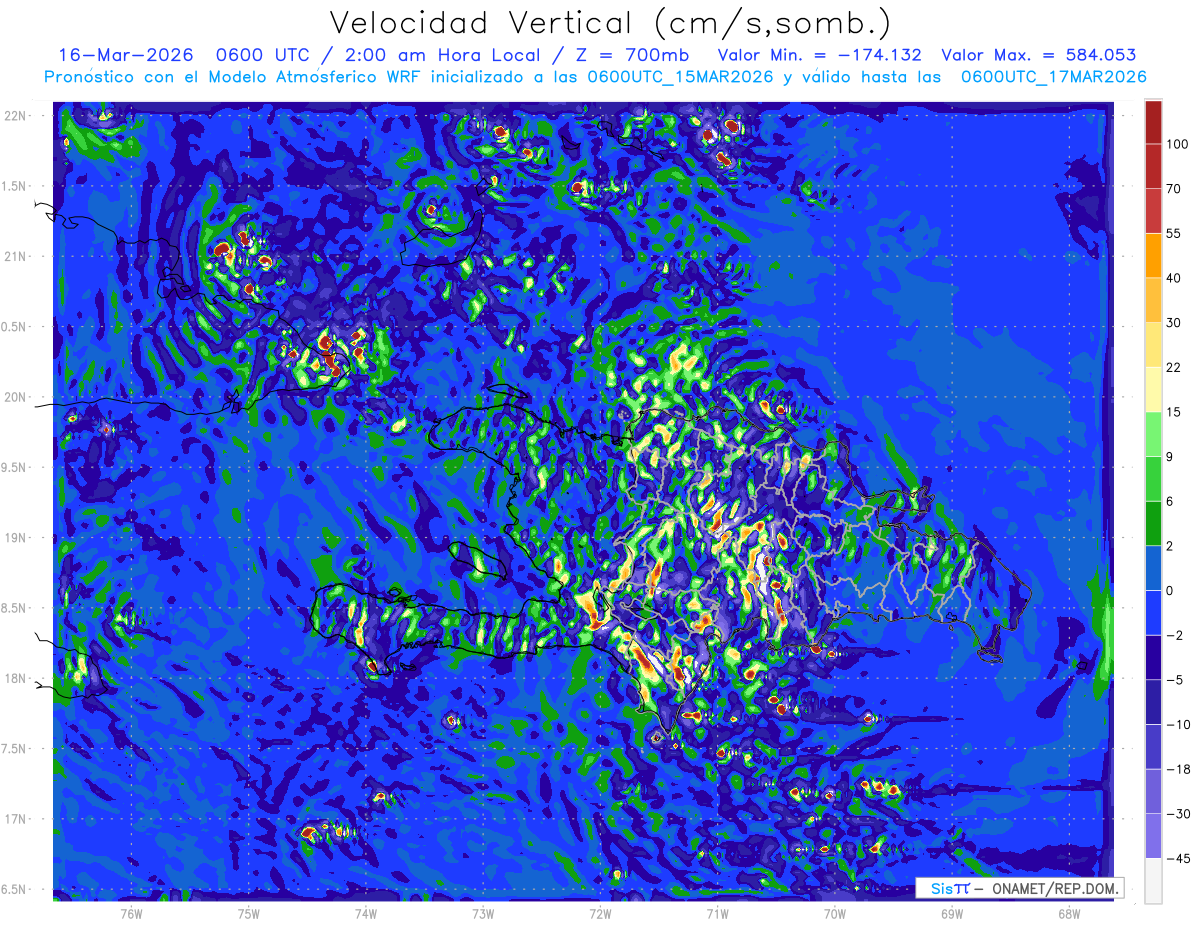Select the white colorbar segment below -45

(x=1153, y=881)
